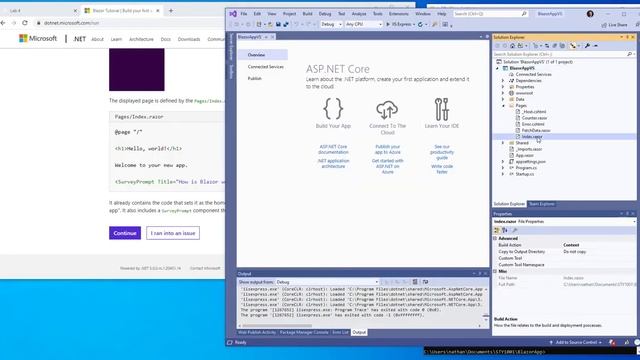Click the Clear All icon in Output toolbar
Image resolution: width=640 pixels, height=360 pixels.
click(415, 282)
